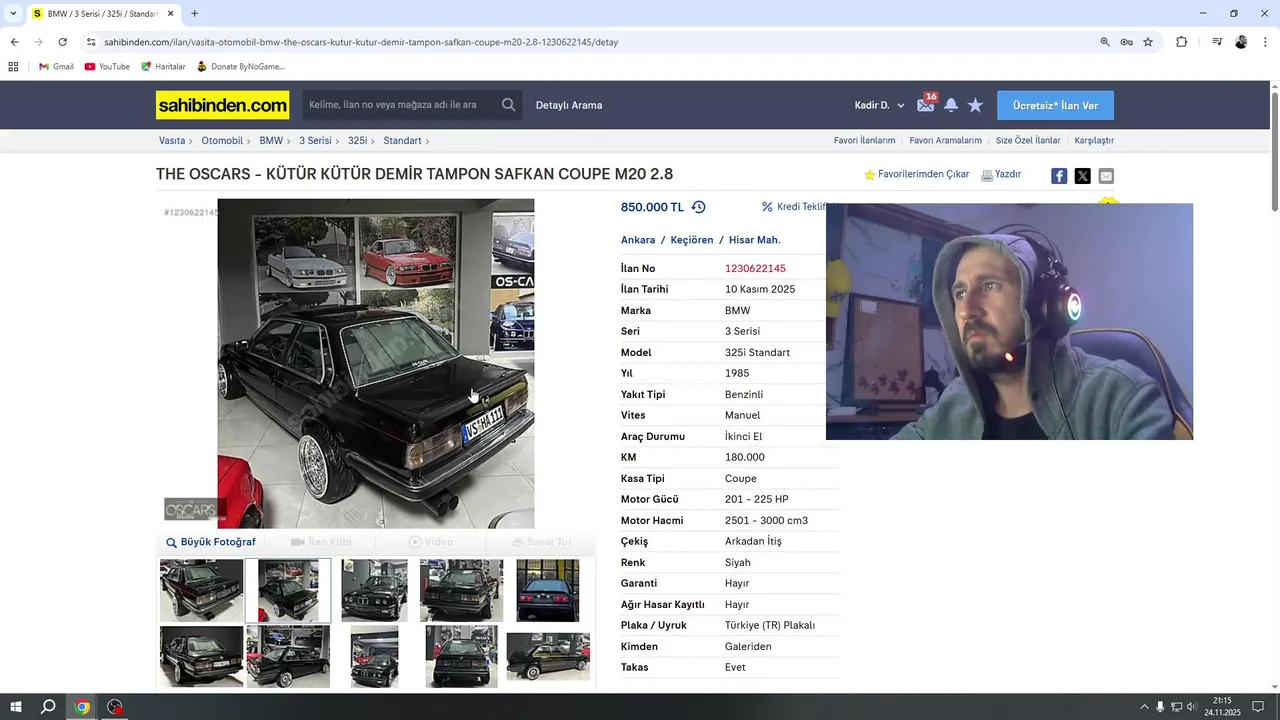This screenshot has width=1280, height=720.
Task: Open Windows Start menu
Action: [16, 707]
